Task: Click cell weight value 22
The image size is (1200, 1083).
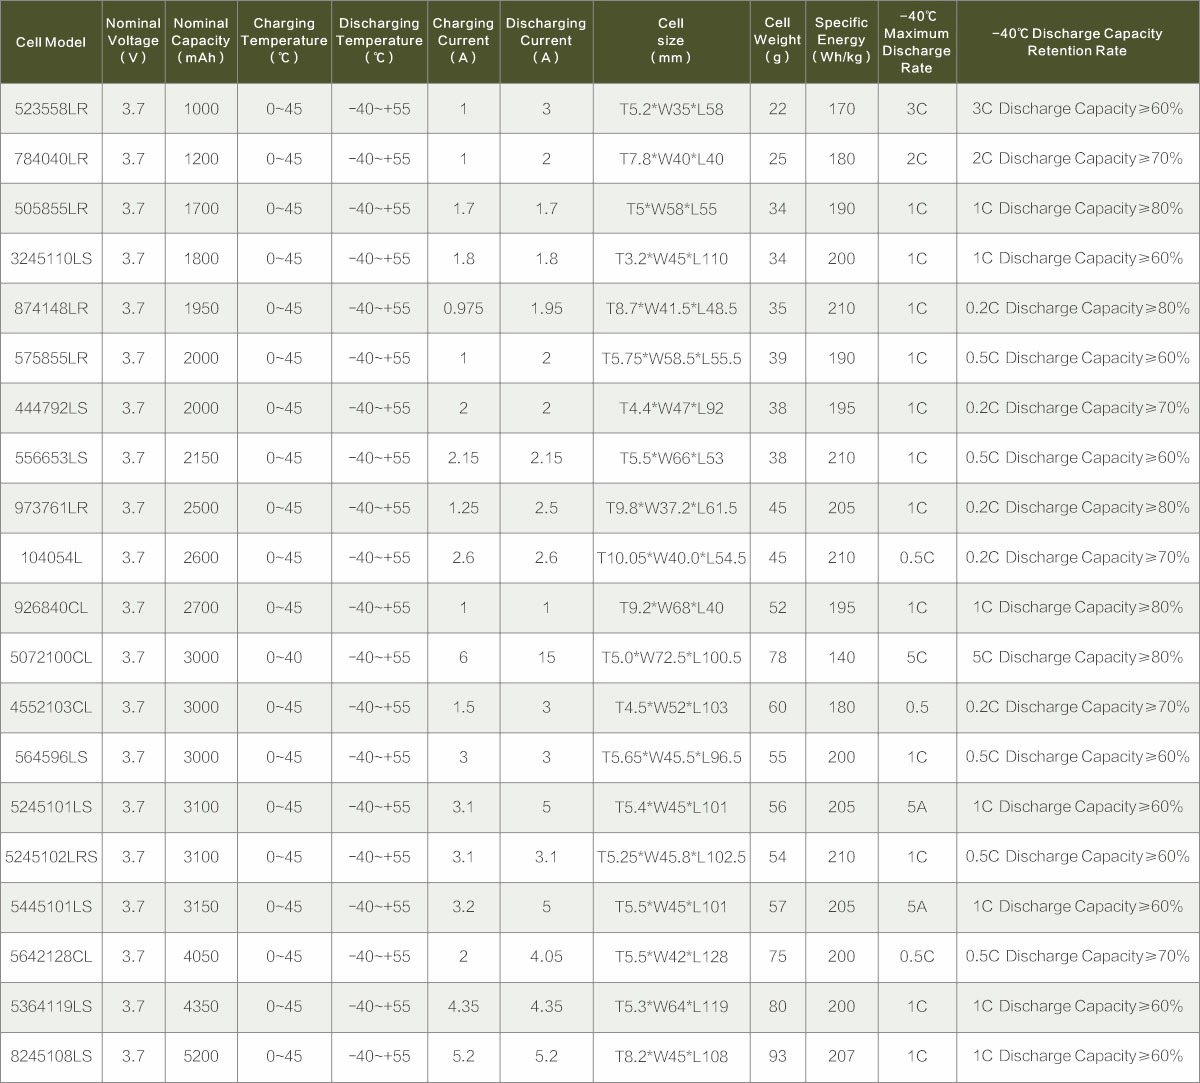Action: 777,109
